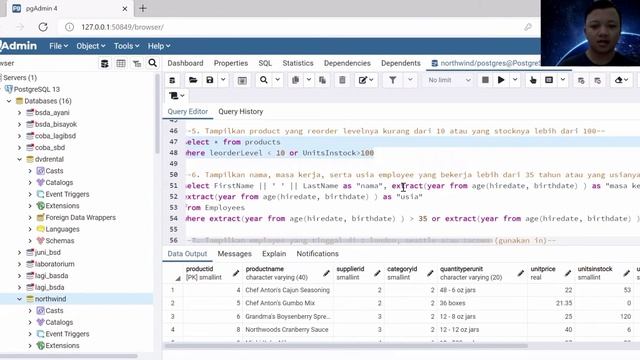This screenshot has height=360, width=640.
Task: Open a new browser tab
Action: click(x=143, y=8)
